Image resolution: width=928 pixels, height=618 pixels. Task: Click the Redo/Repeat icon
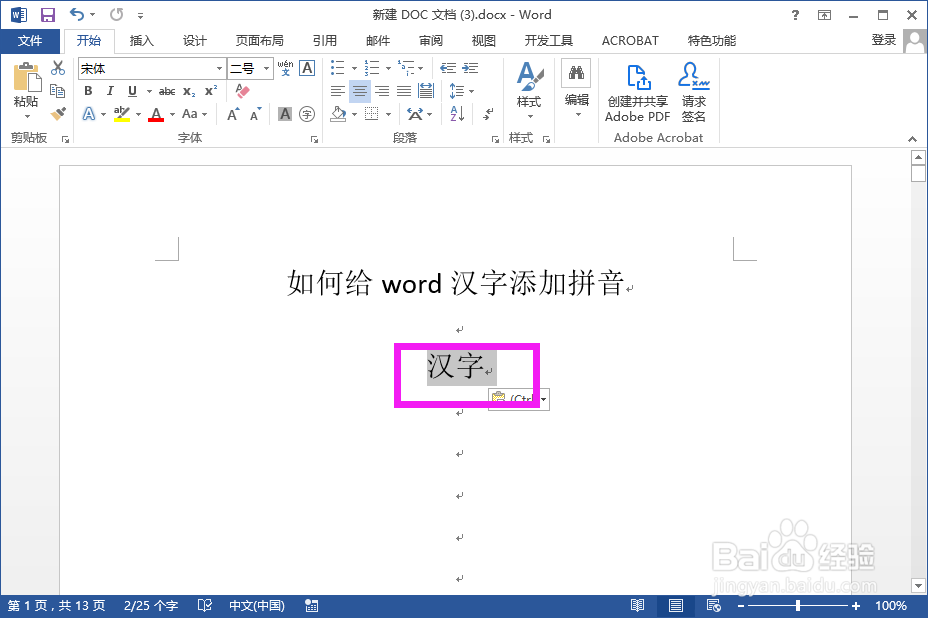point(117,14)
